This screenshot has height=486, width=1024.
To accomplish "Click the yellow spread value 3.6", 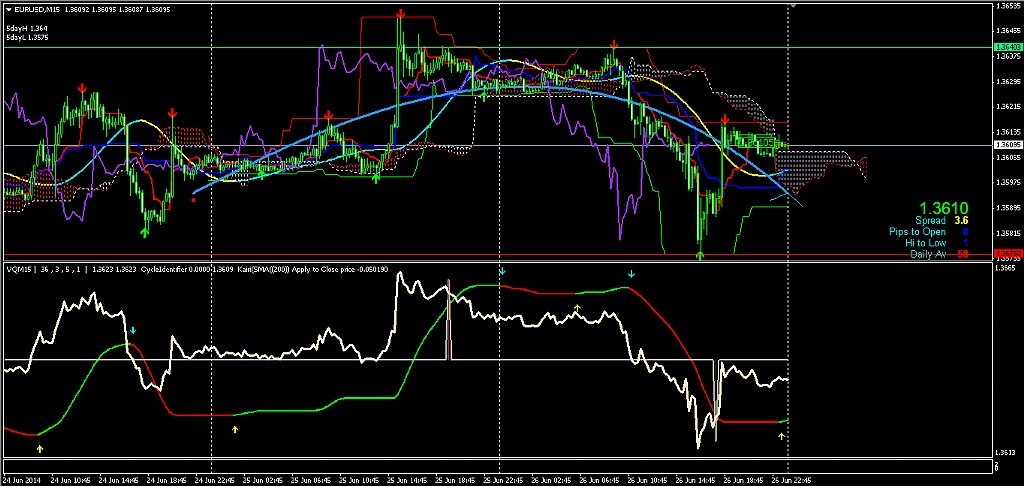I will pos(961,221).
